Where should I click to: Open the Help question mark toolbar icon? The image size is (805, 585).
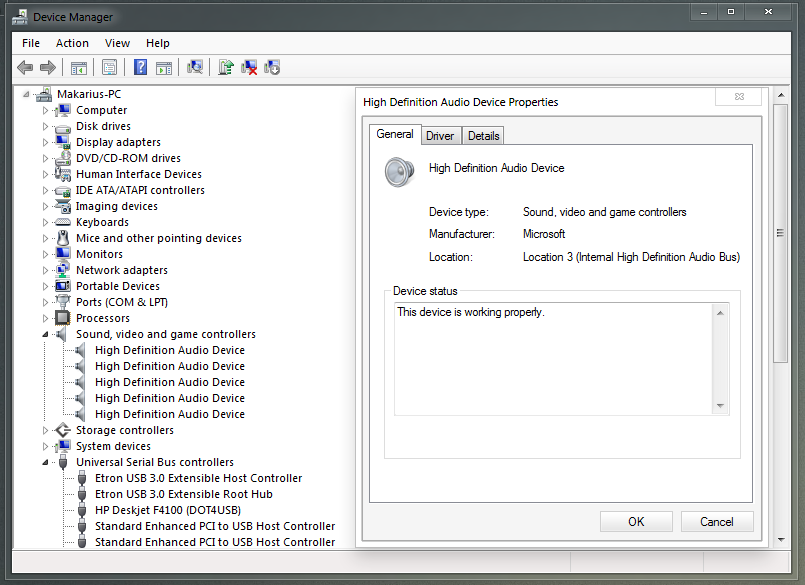coord(140,67)
